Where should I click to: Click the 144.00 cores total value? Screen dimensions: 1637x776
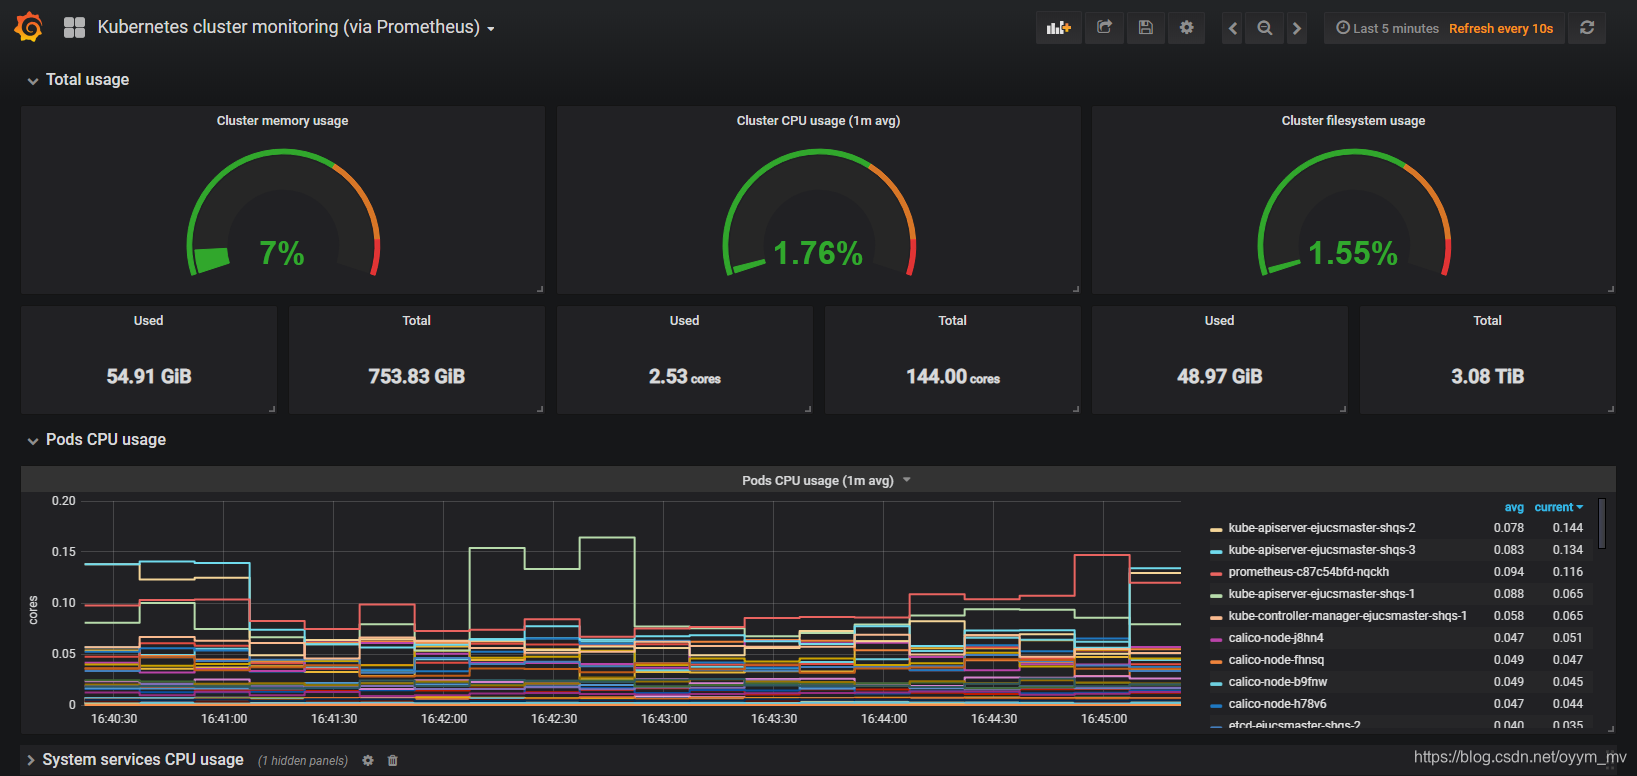click(x=952, y=376)
